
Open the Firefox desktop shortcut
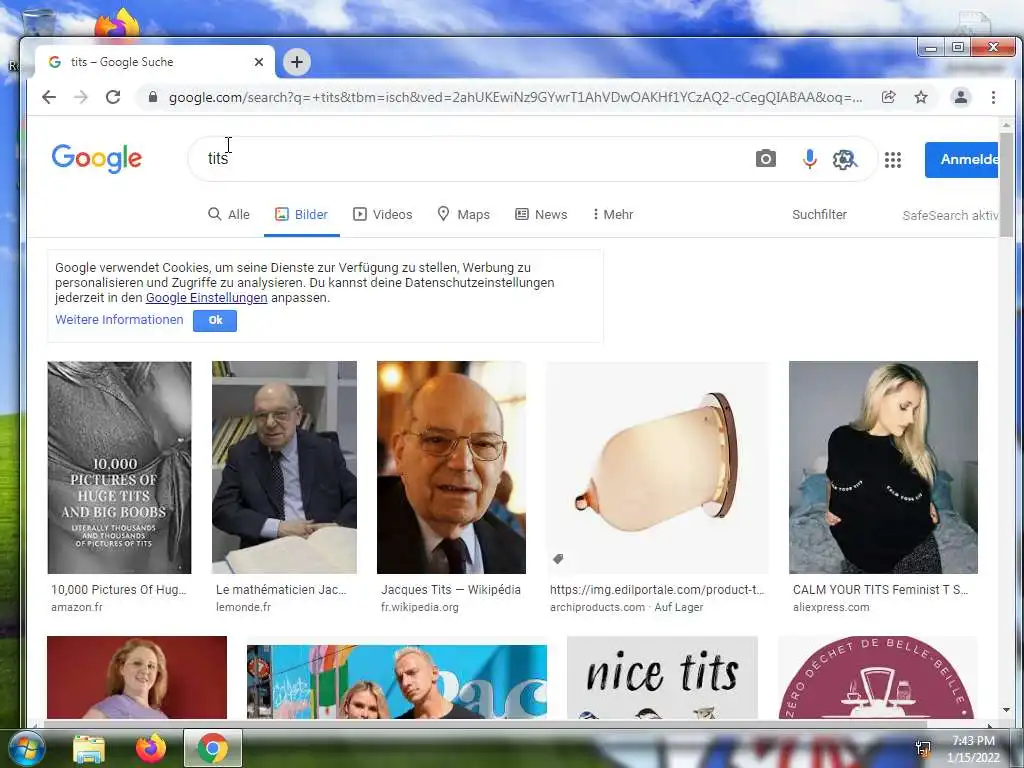pos(118,24)
